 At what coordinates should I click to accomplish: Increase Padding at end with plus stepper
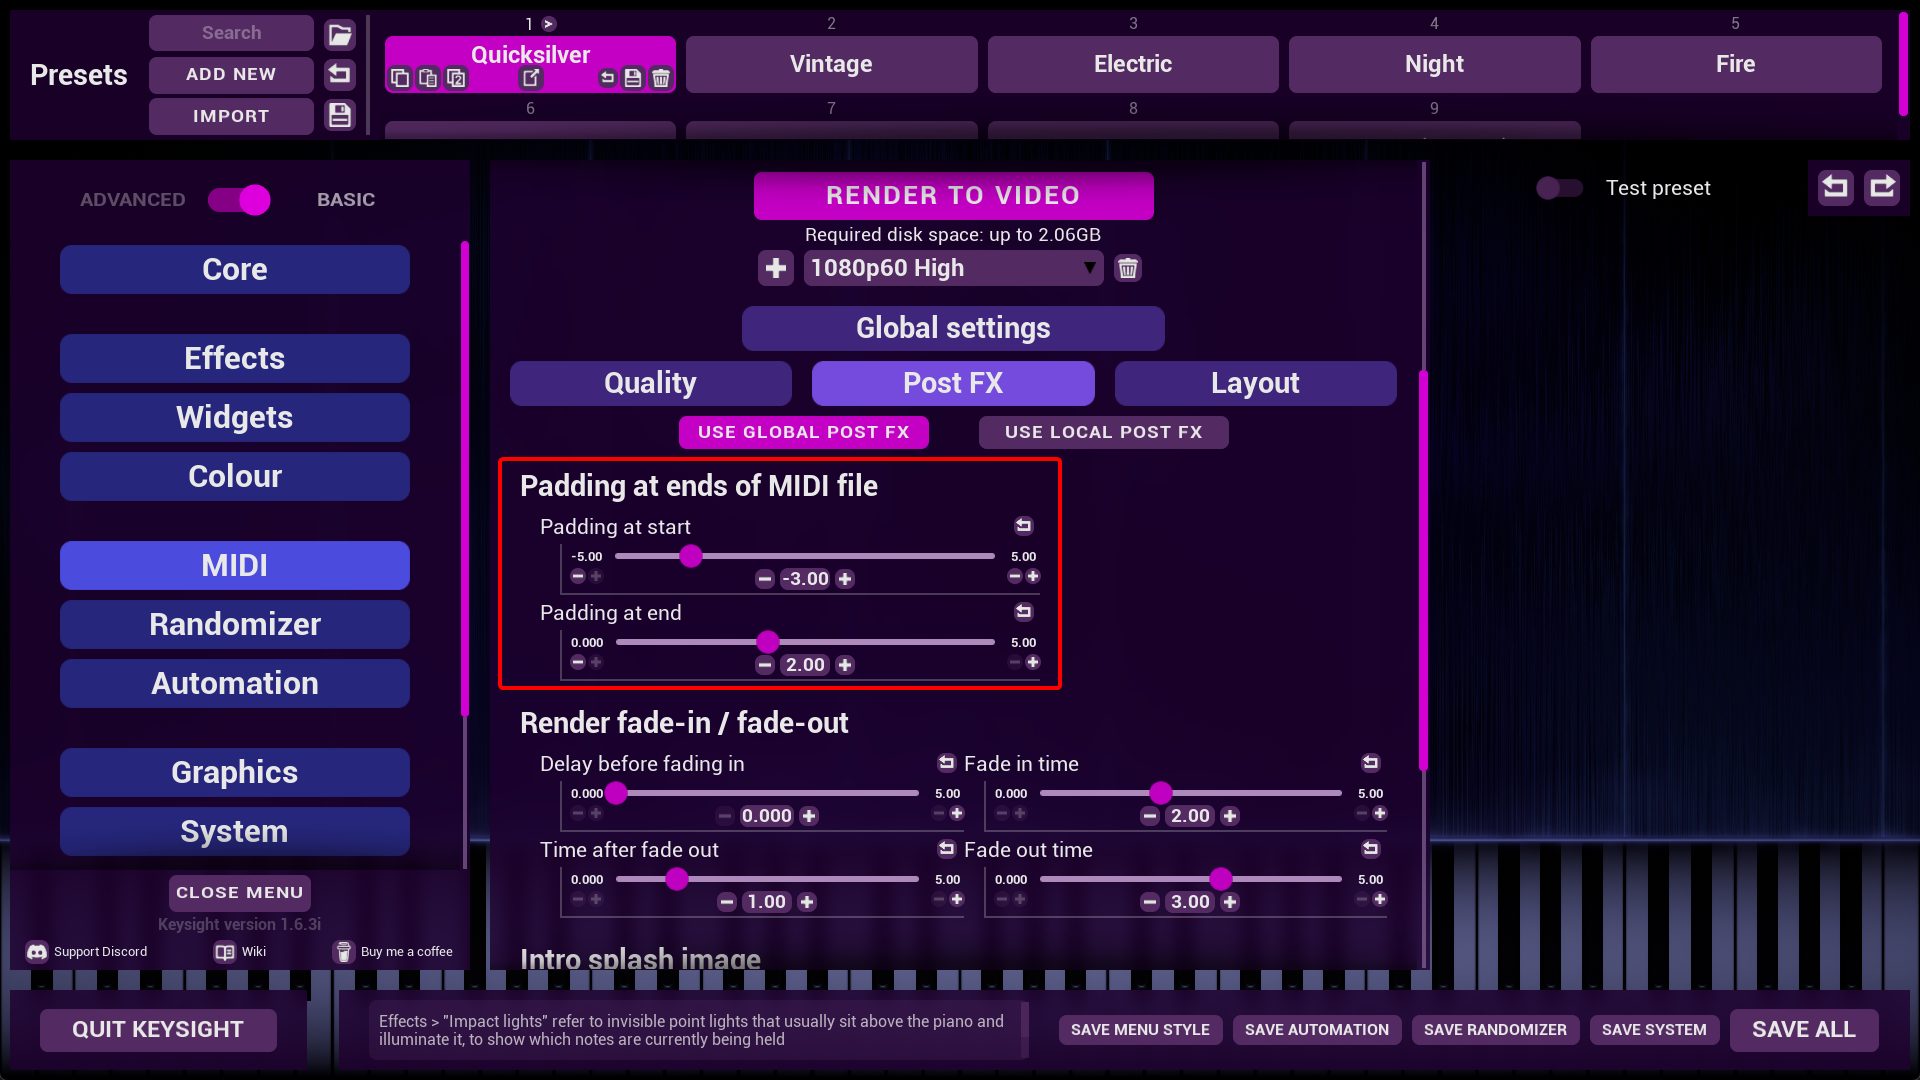845,665
